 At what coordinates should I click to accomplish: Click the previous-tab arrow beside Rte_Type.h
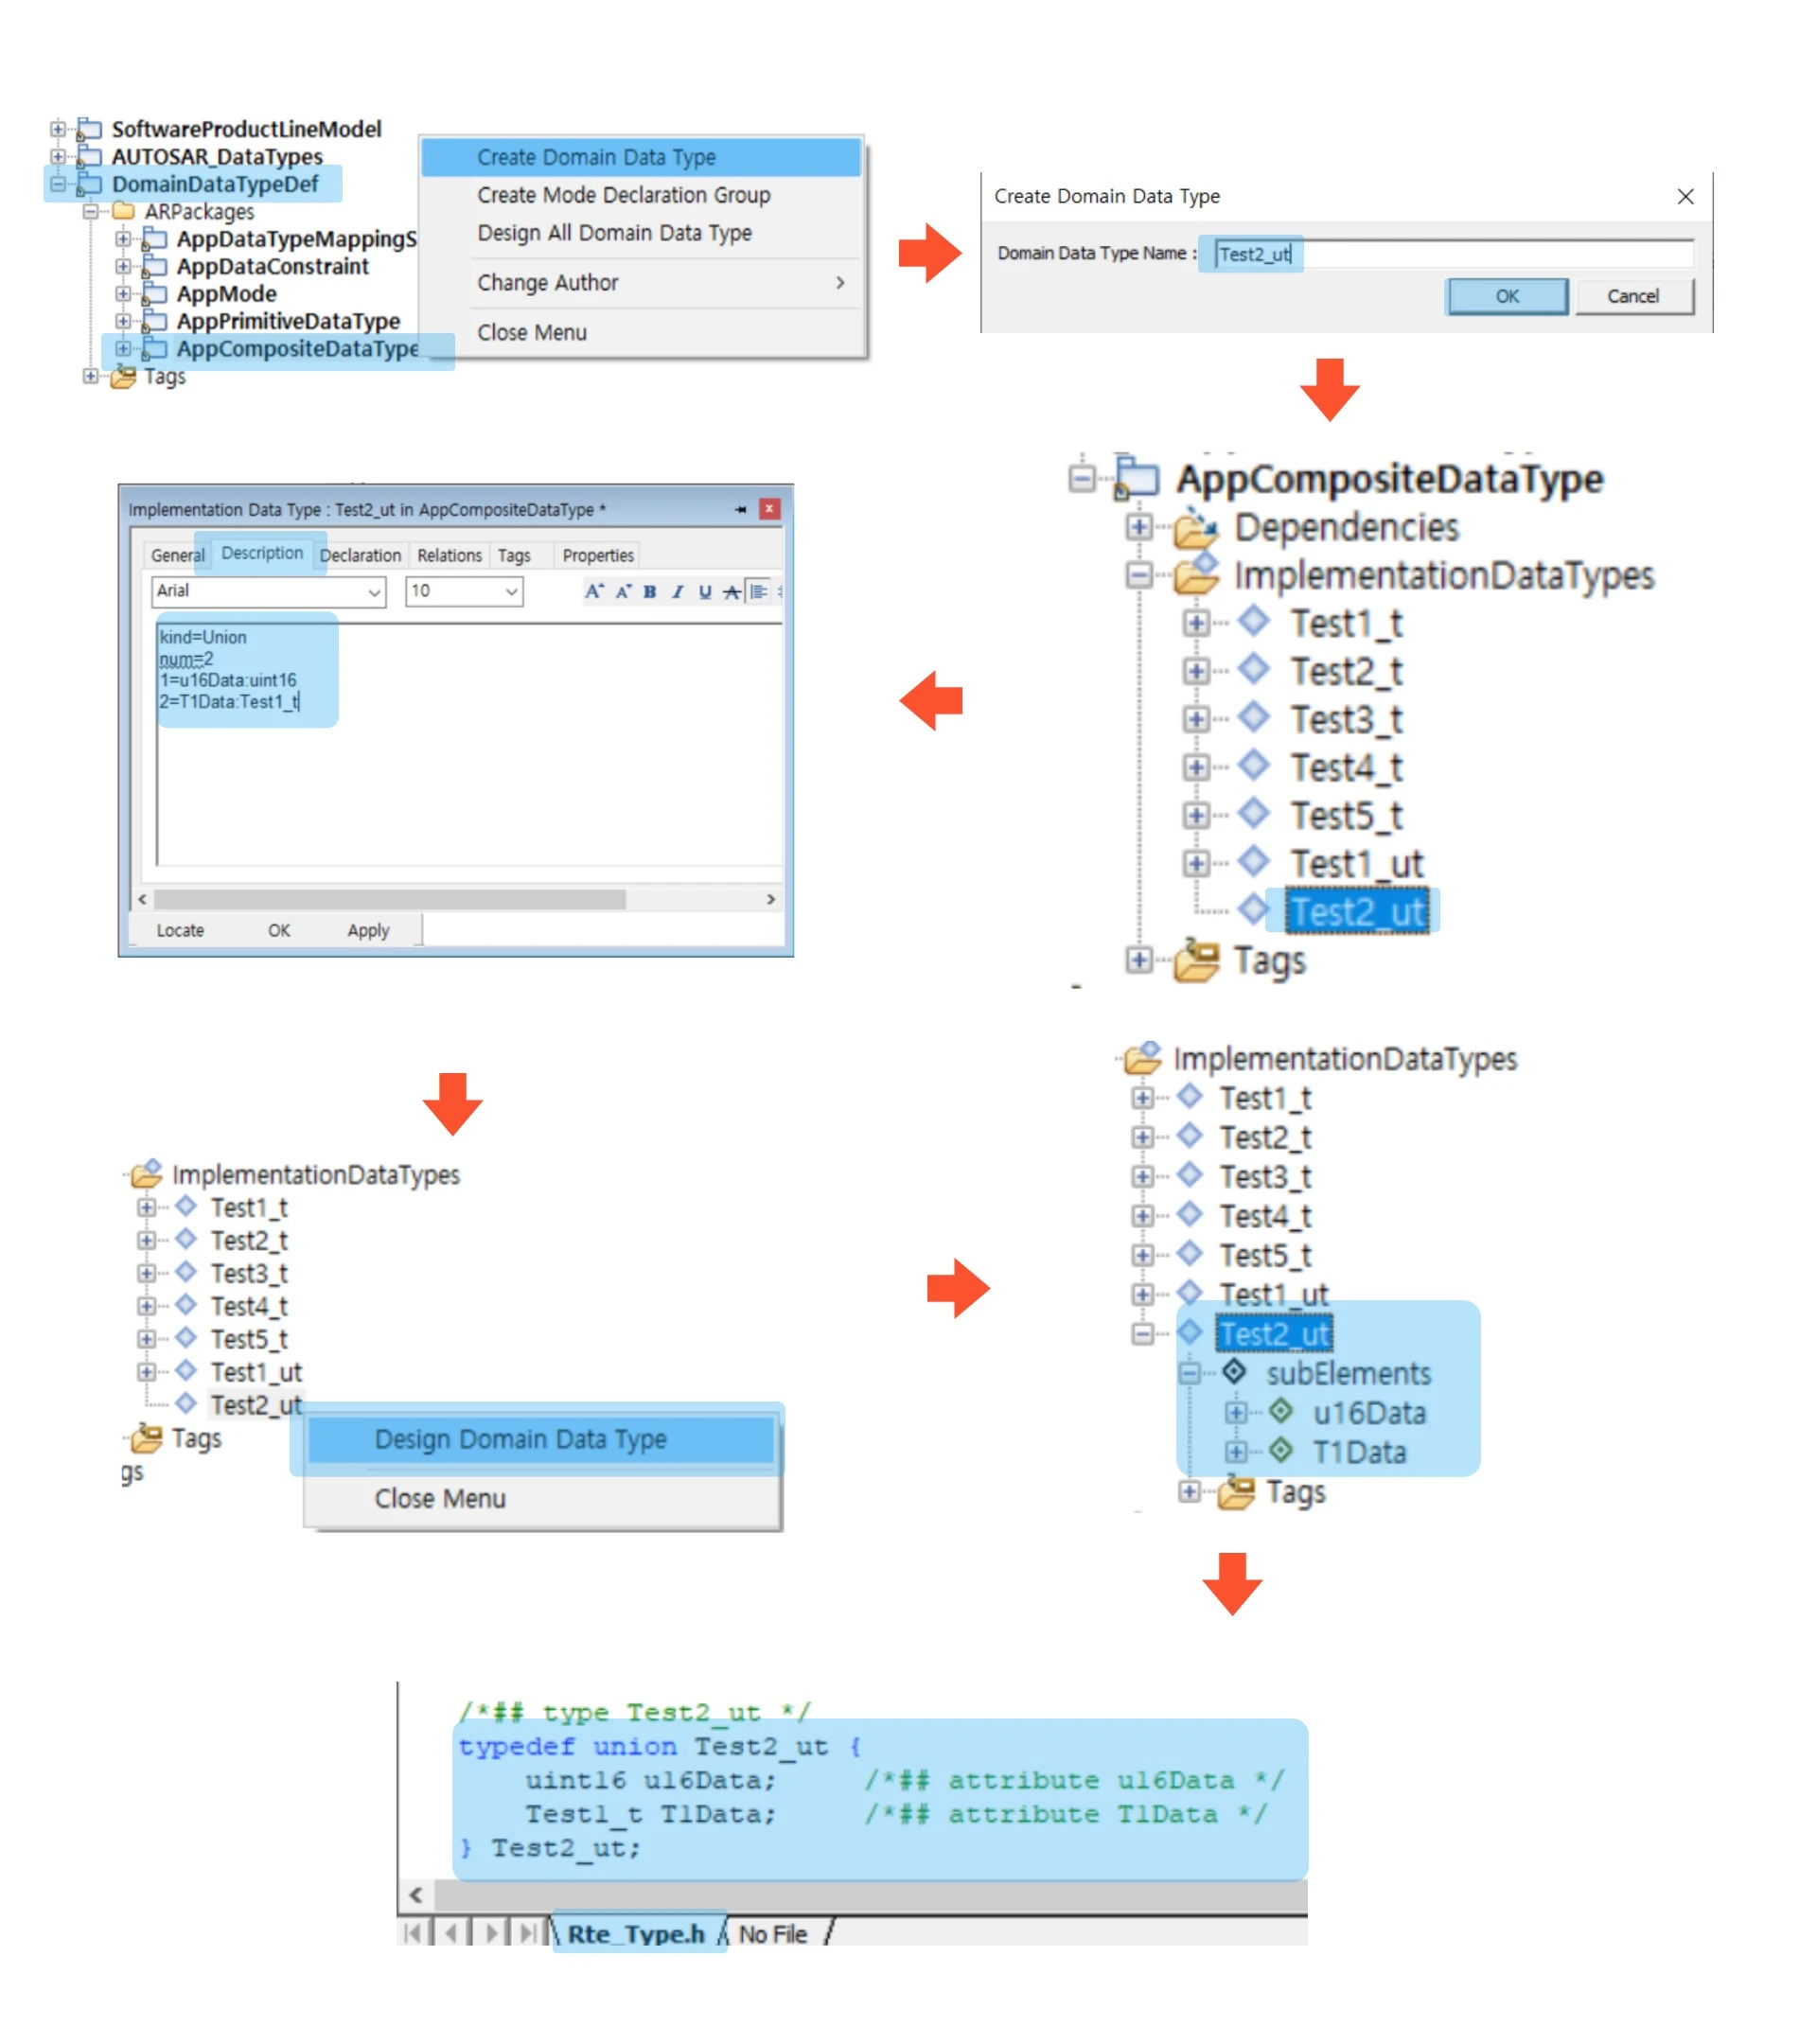(x=451, y=1933)
